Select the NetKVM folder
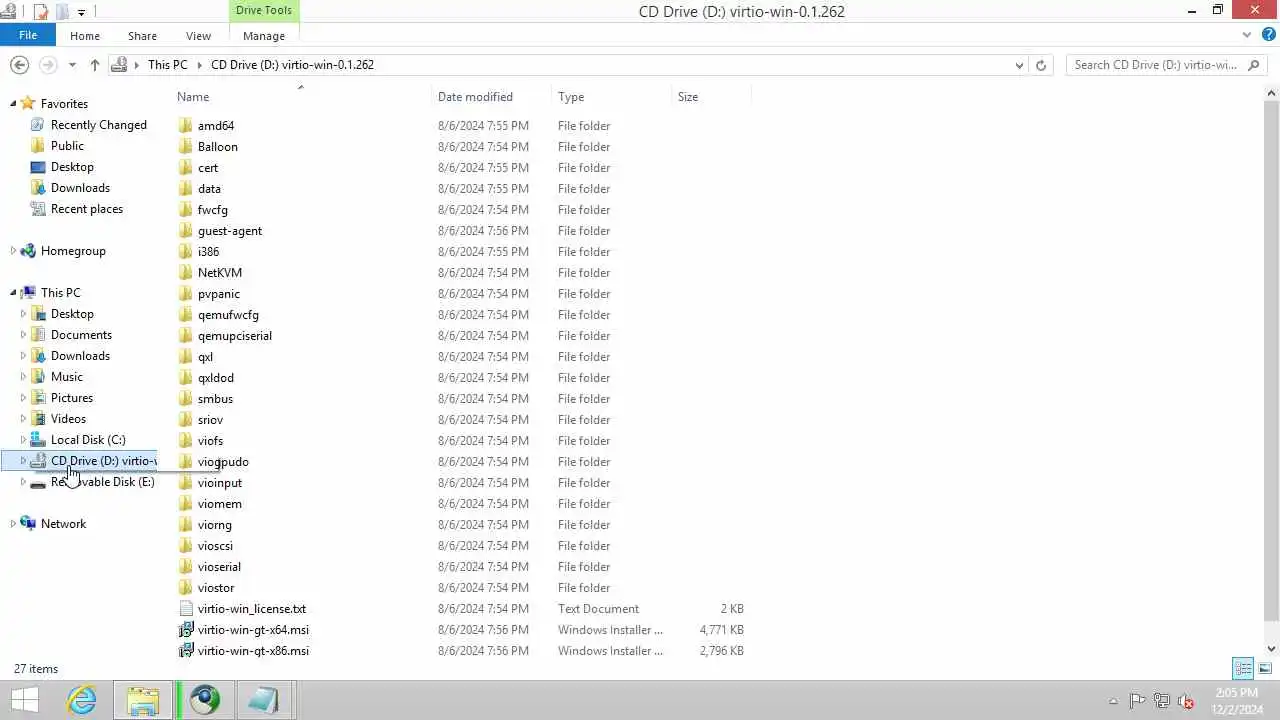 [x=220, y=273]
